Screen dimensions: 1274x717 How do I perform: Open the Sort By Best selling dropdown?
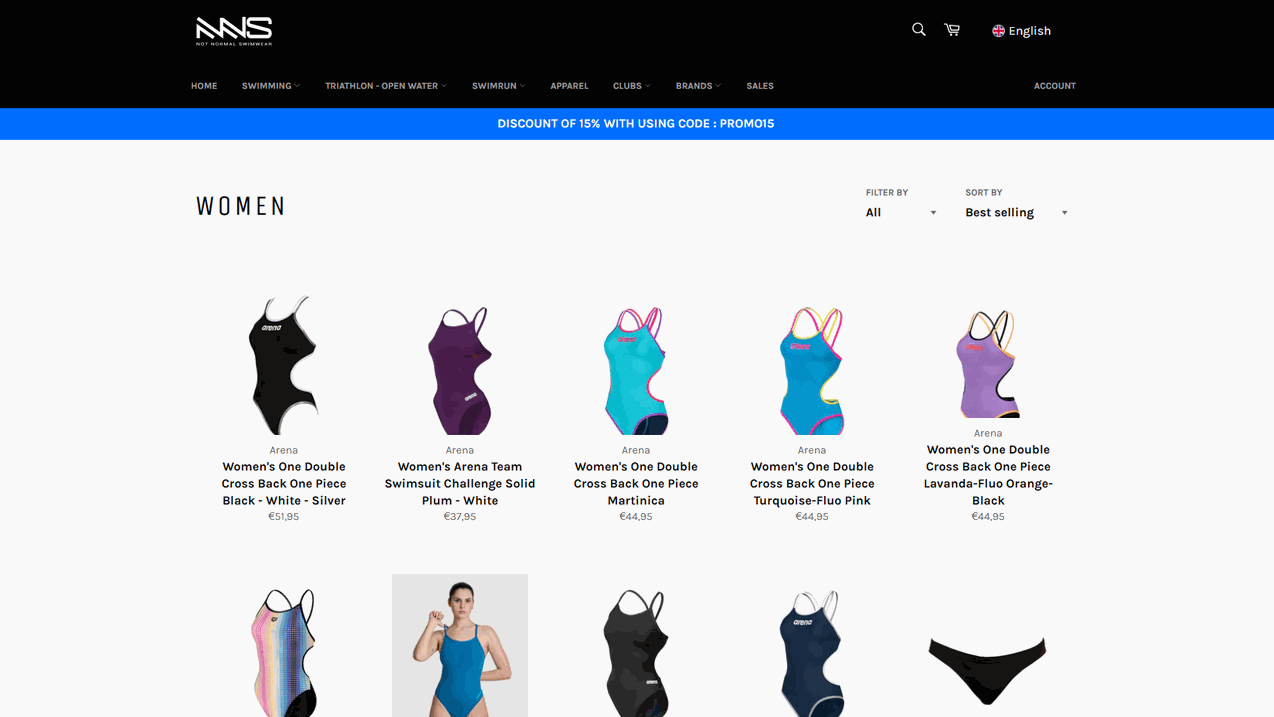pyautogui.click(x=1016, y=213)
